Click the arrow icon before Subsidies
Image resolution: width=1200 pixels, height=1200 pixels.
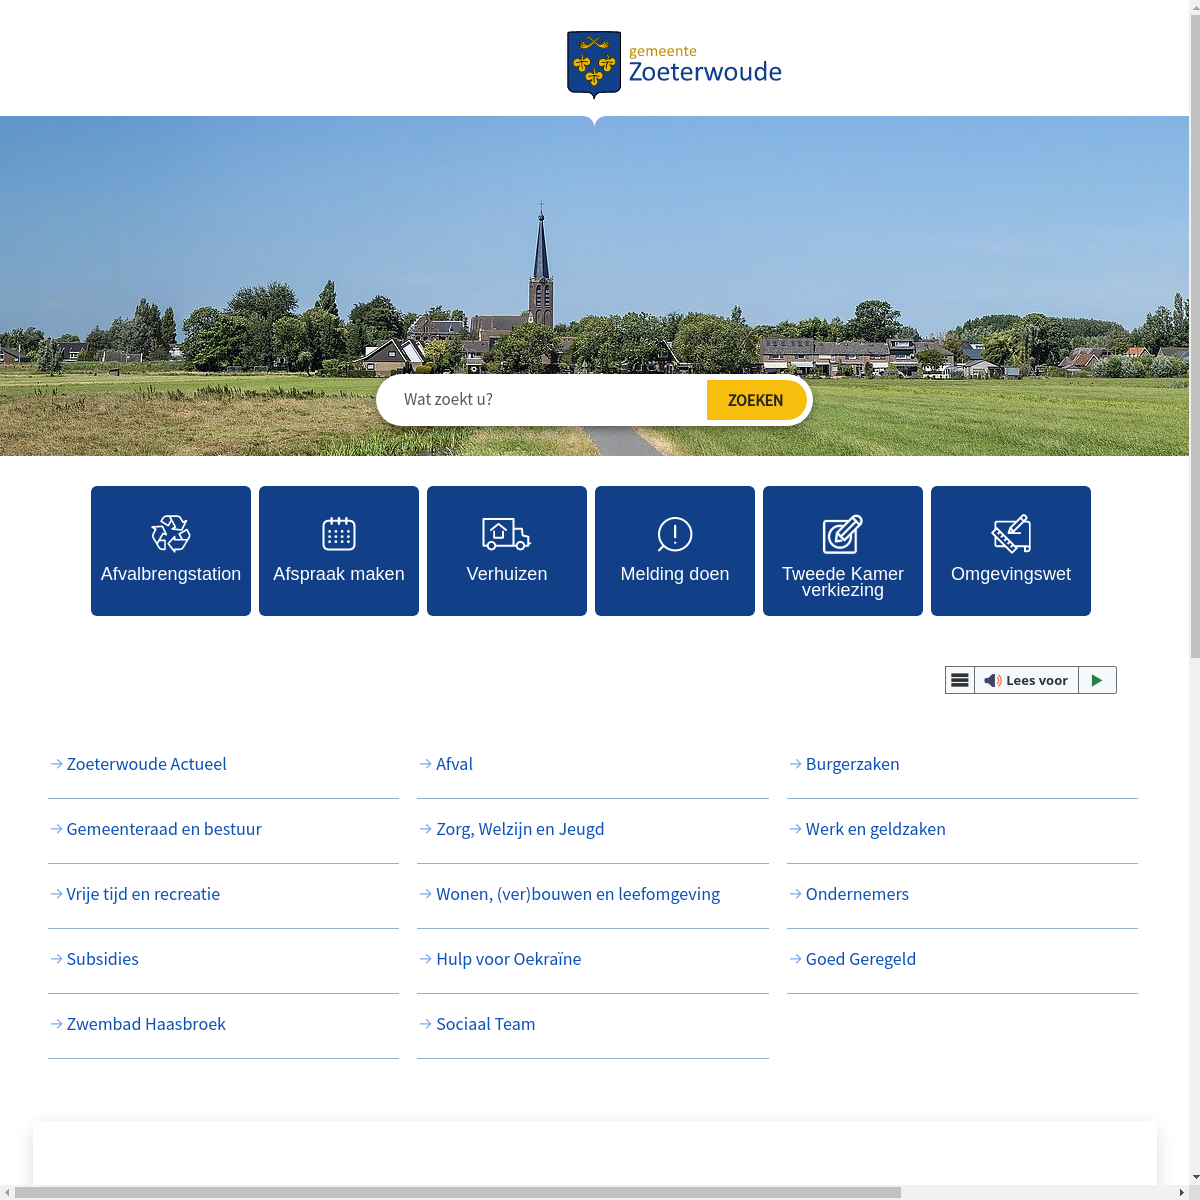point(57,959)
